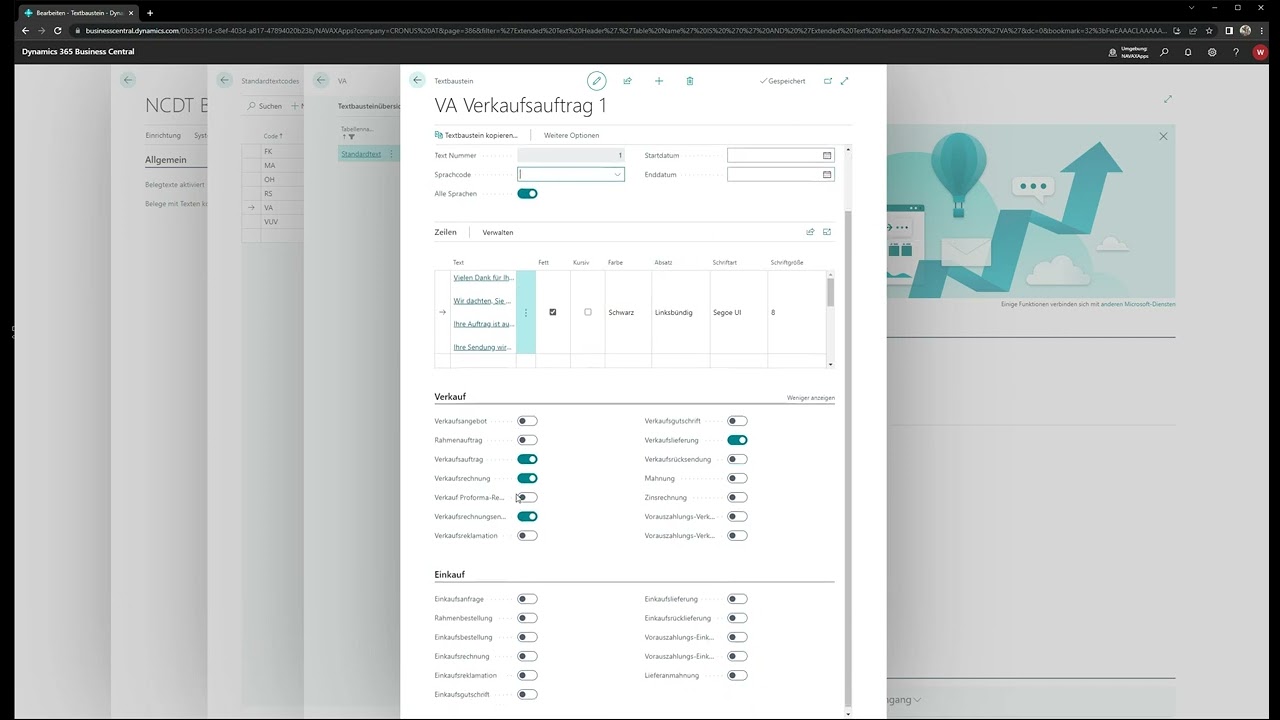Disable Verkaufslieferung switch

pyautogui.click(x=737, y=440)
